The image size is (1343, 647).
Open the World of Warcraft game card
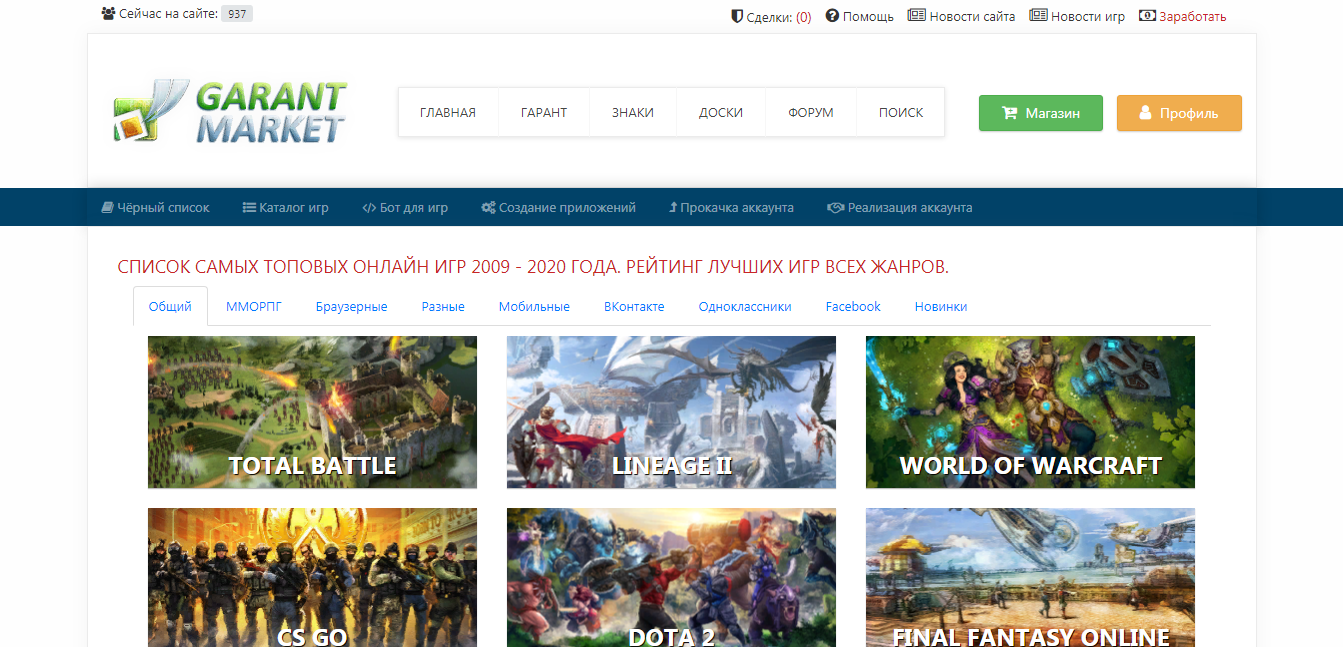pyautogui.click(x=1030, y=412)
